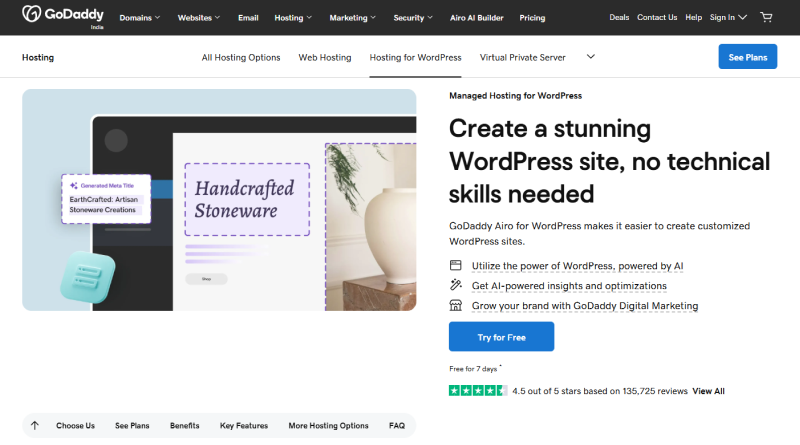Click the Try for Free button
The width and height of the screenshot is (800, 445).
[502, 336]
